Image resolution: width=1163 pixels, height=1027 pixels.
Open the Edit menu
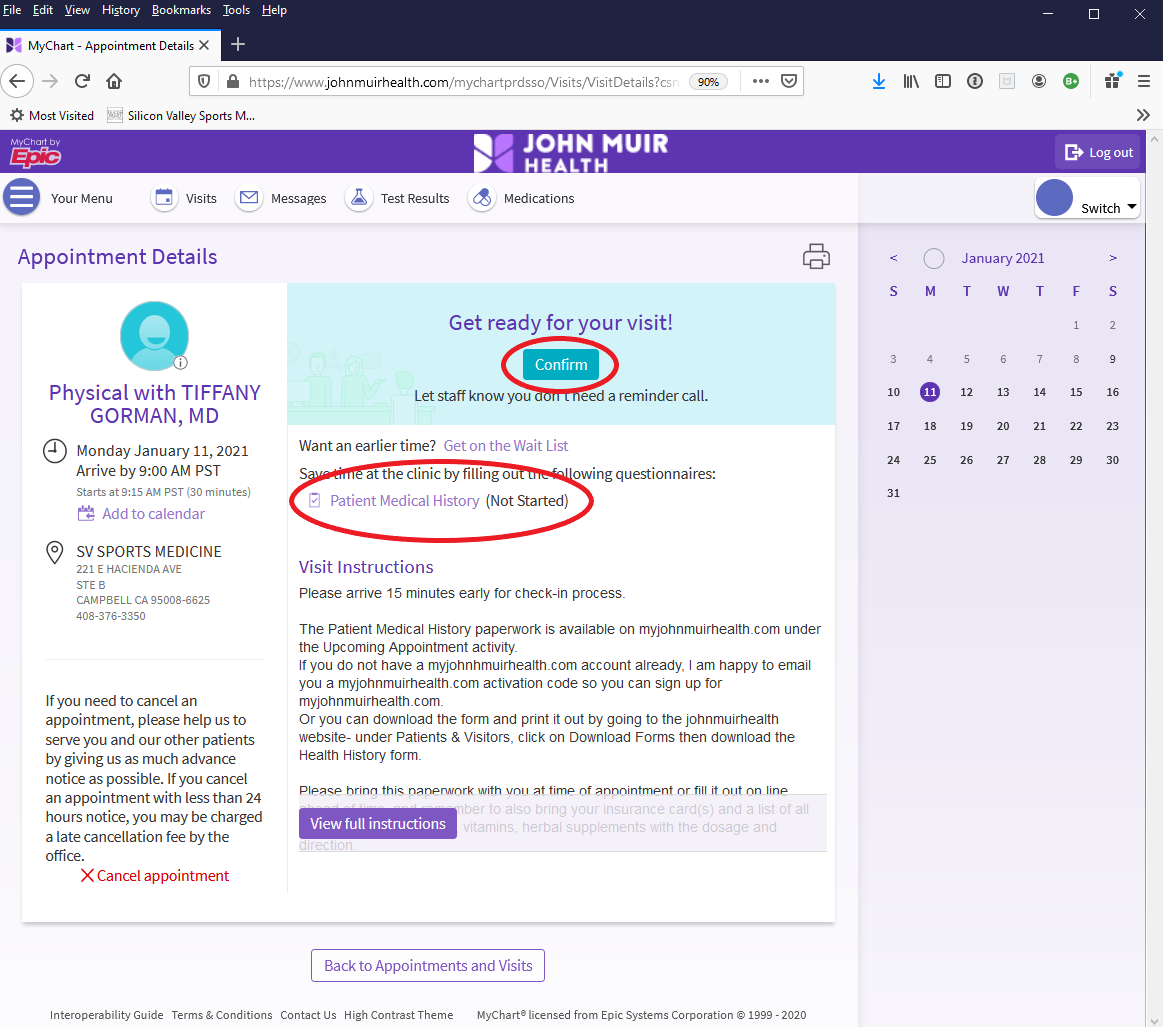point(42,10)
